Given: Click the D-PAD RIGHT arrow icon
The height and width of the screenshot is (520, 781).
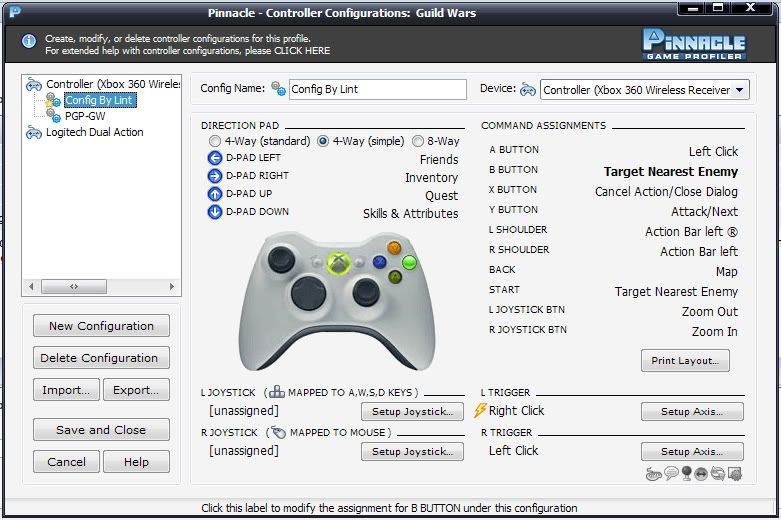Looking at the screenshot, I should tap(215, 176).
